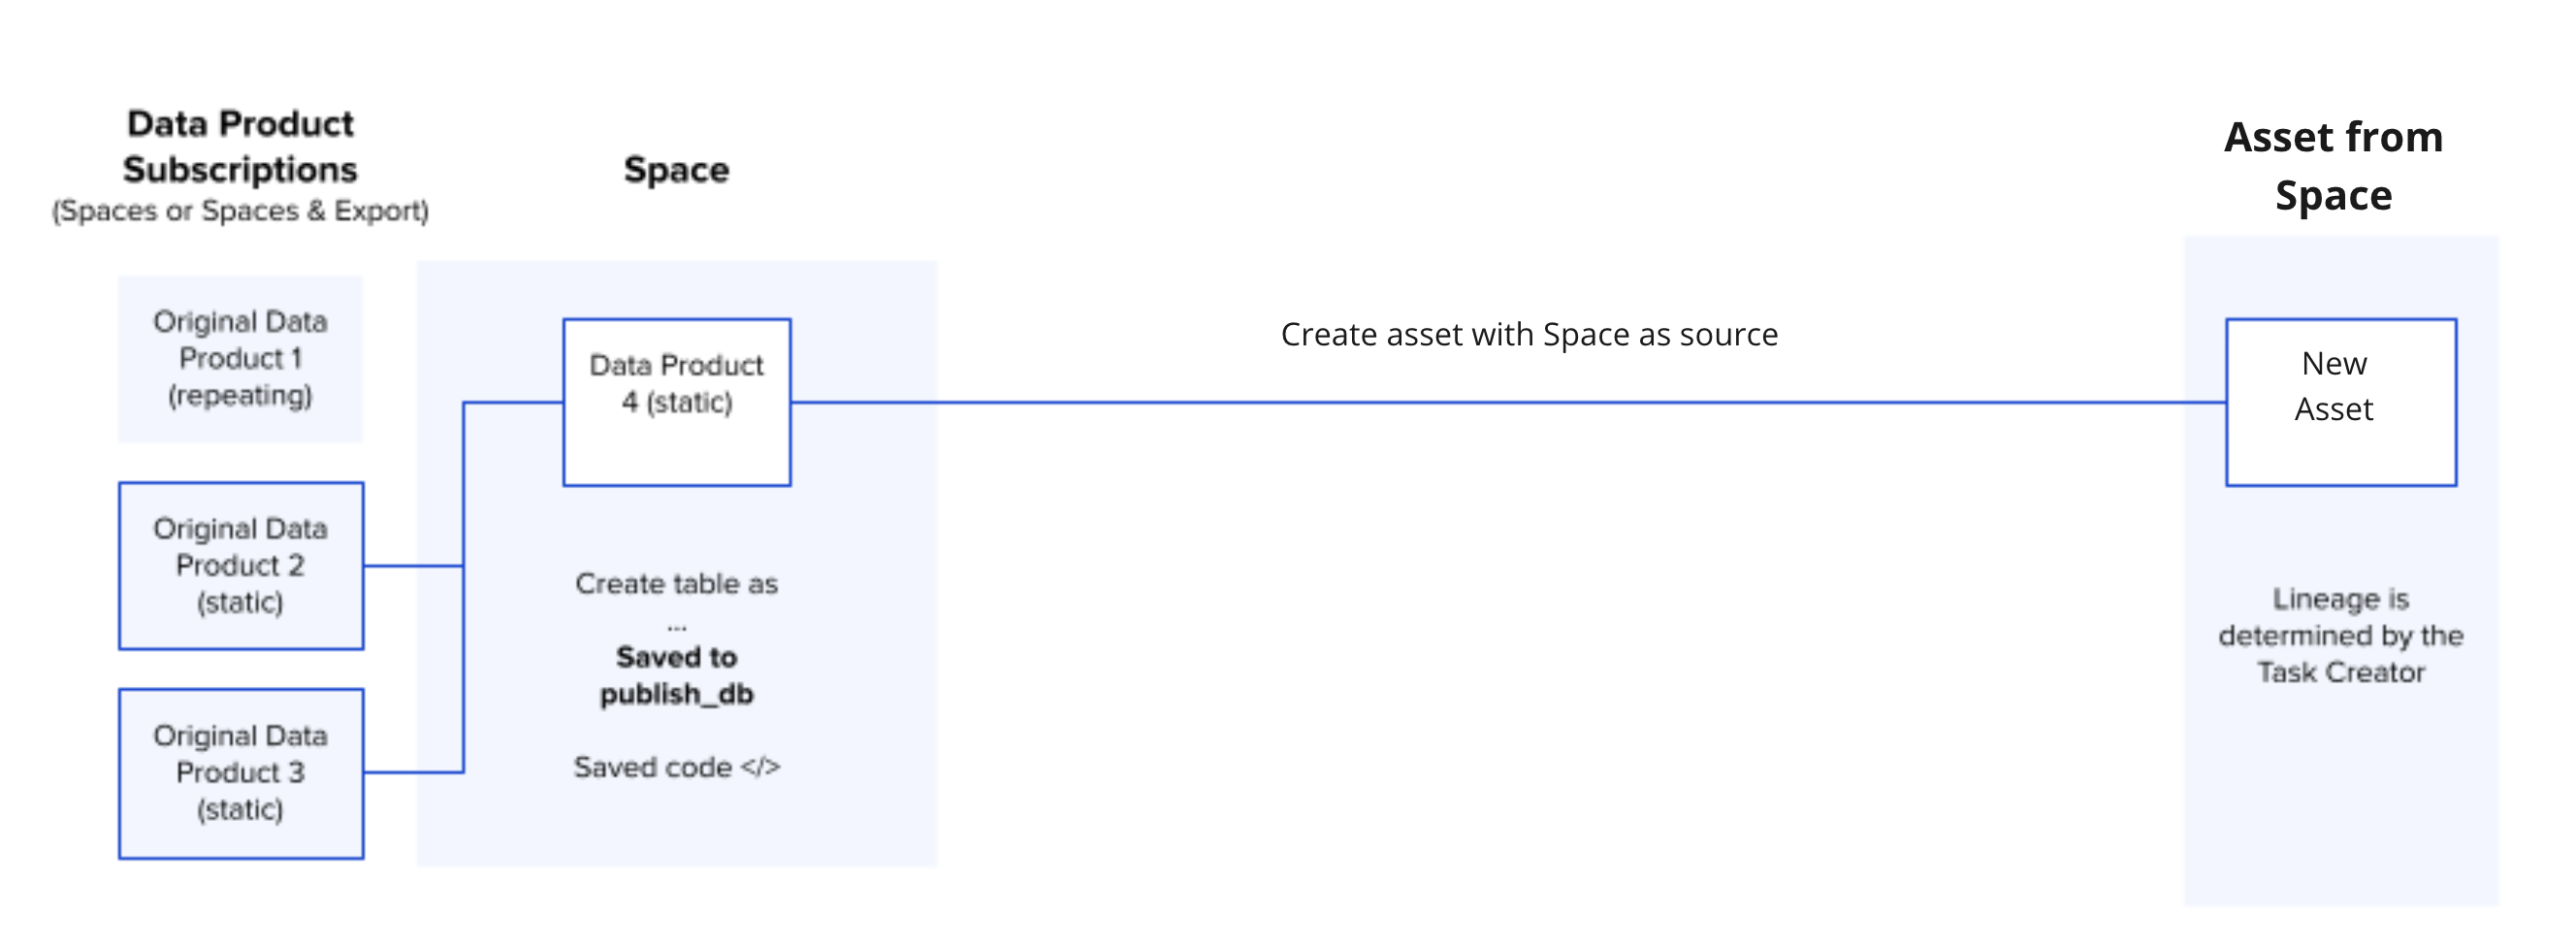Click the Asset from Space heading

(x=2333, y=166)
